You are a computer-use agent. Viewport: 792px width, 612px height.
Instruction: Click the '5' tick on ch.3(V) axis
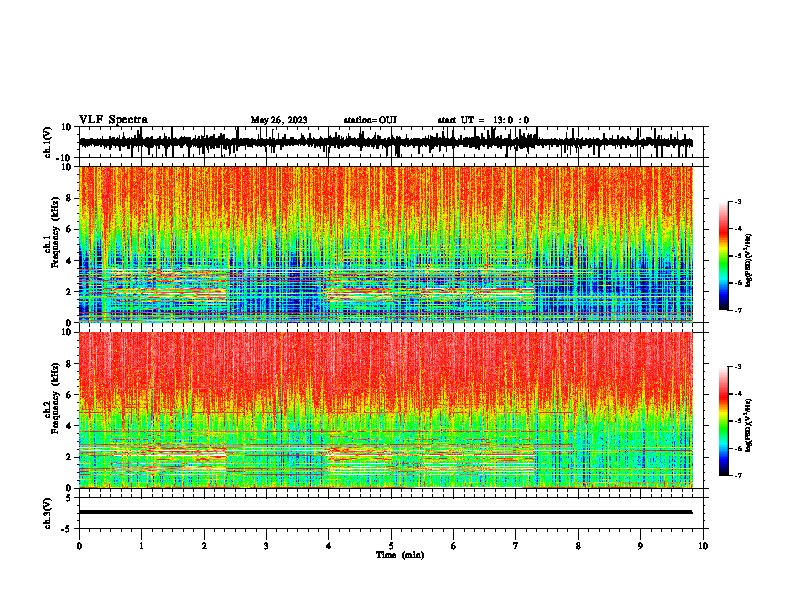[69, 498]
